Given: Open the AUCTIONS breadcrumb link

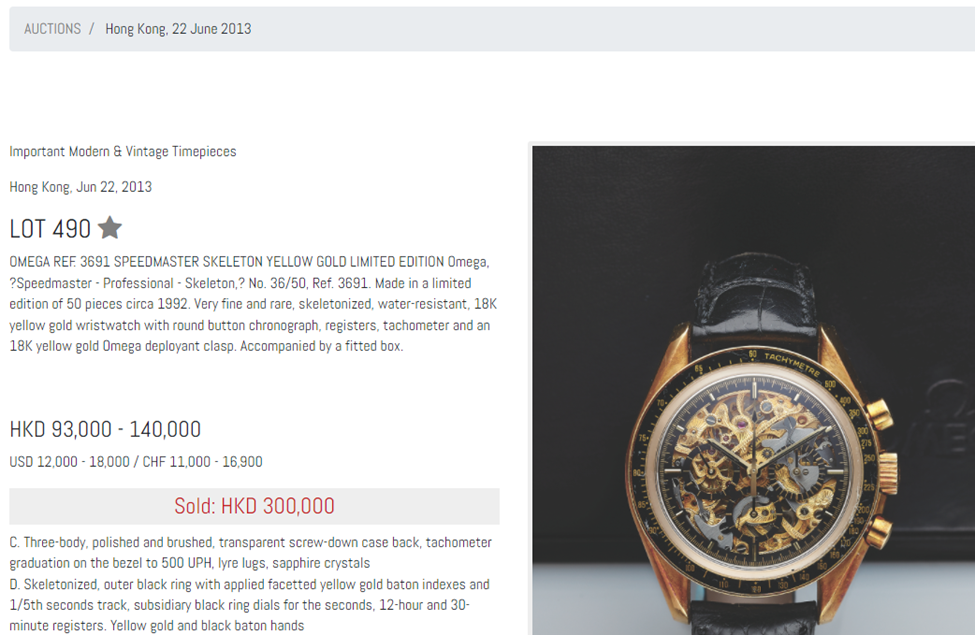Looking at the screenshot, I should point(52,29).
